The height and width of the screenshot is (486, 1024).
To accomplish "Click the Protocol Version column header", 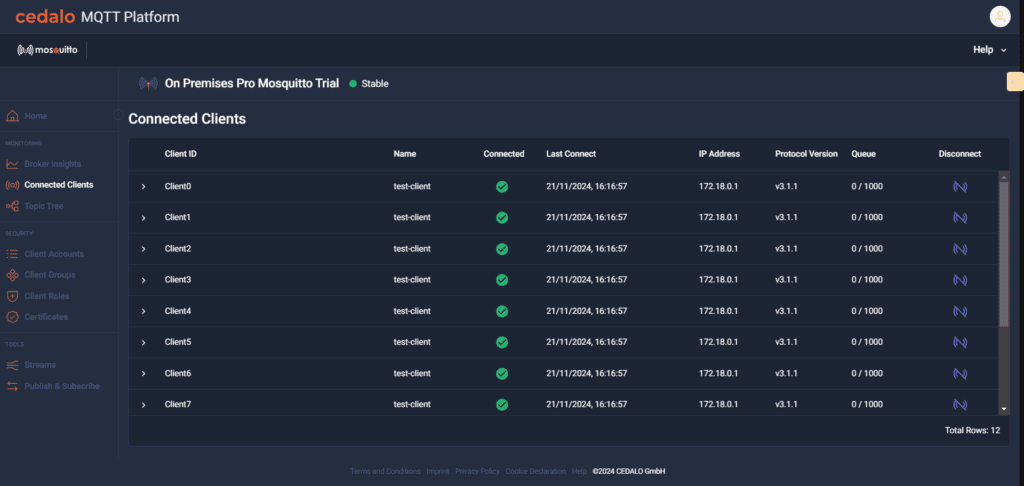I will 806,154.
